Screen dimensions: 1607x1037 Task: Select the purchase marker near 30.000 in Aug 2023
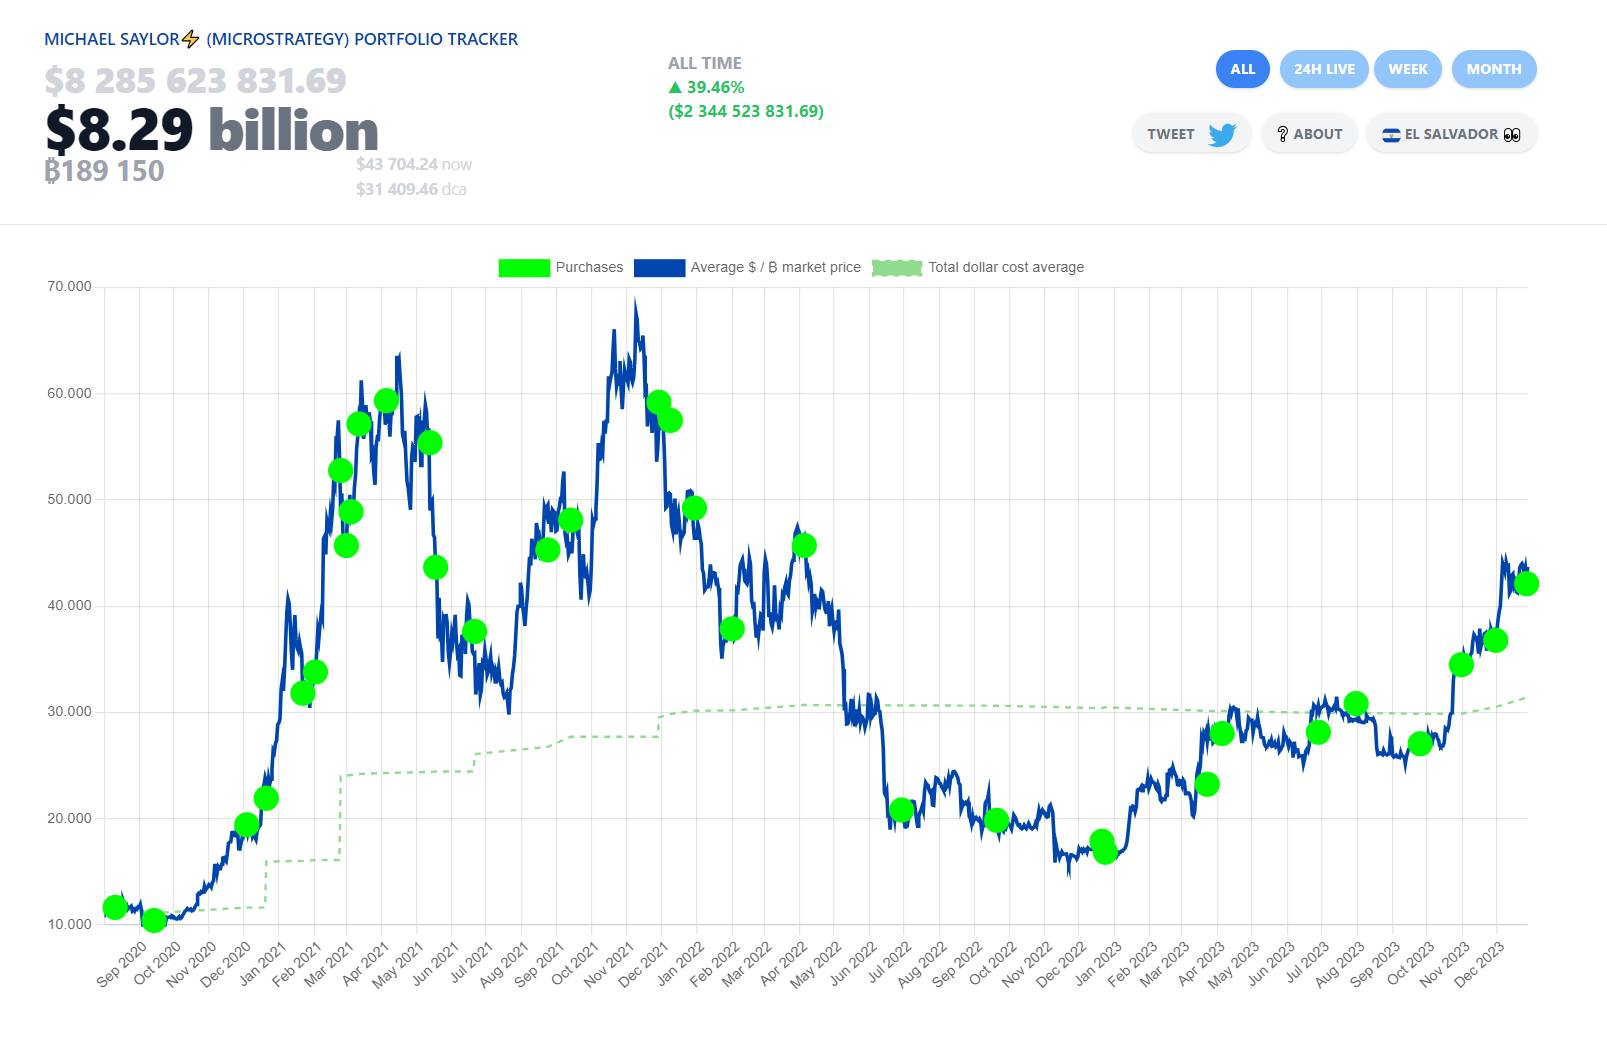tap(1356, 704)
